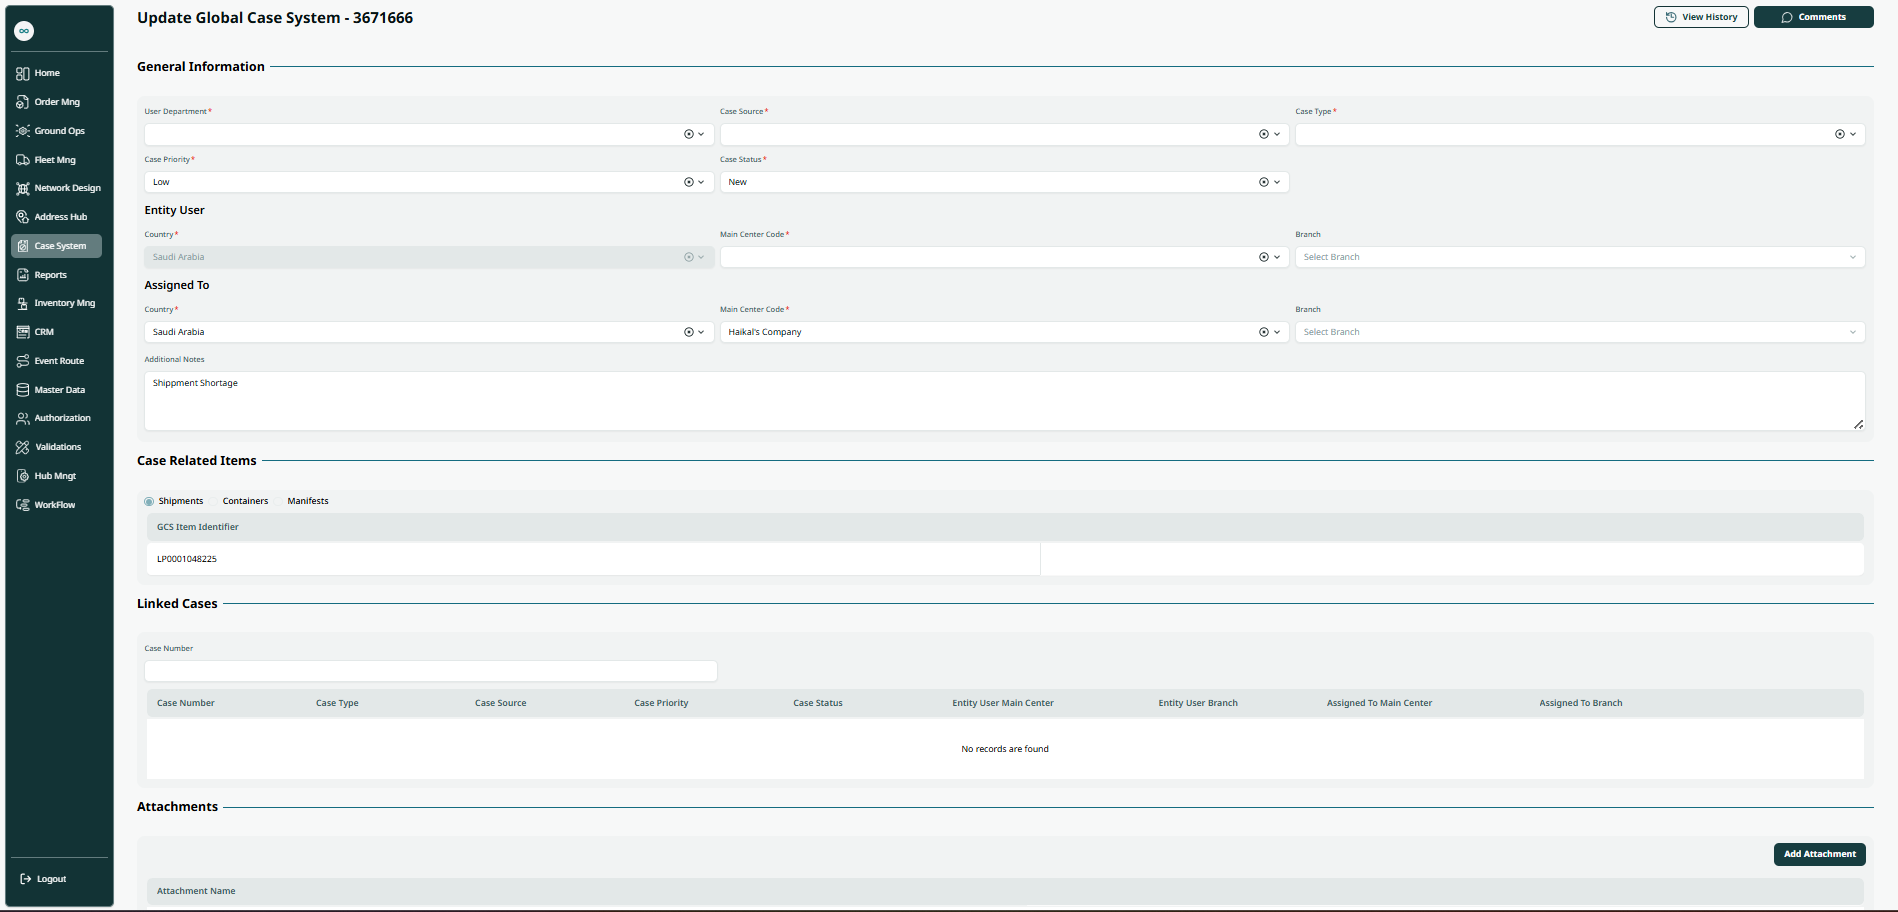
Task: Click the Fleet Mng truck icon
Action: click(22, 160)
